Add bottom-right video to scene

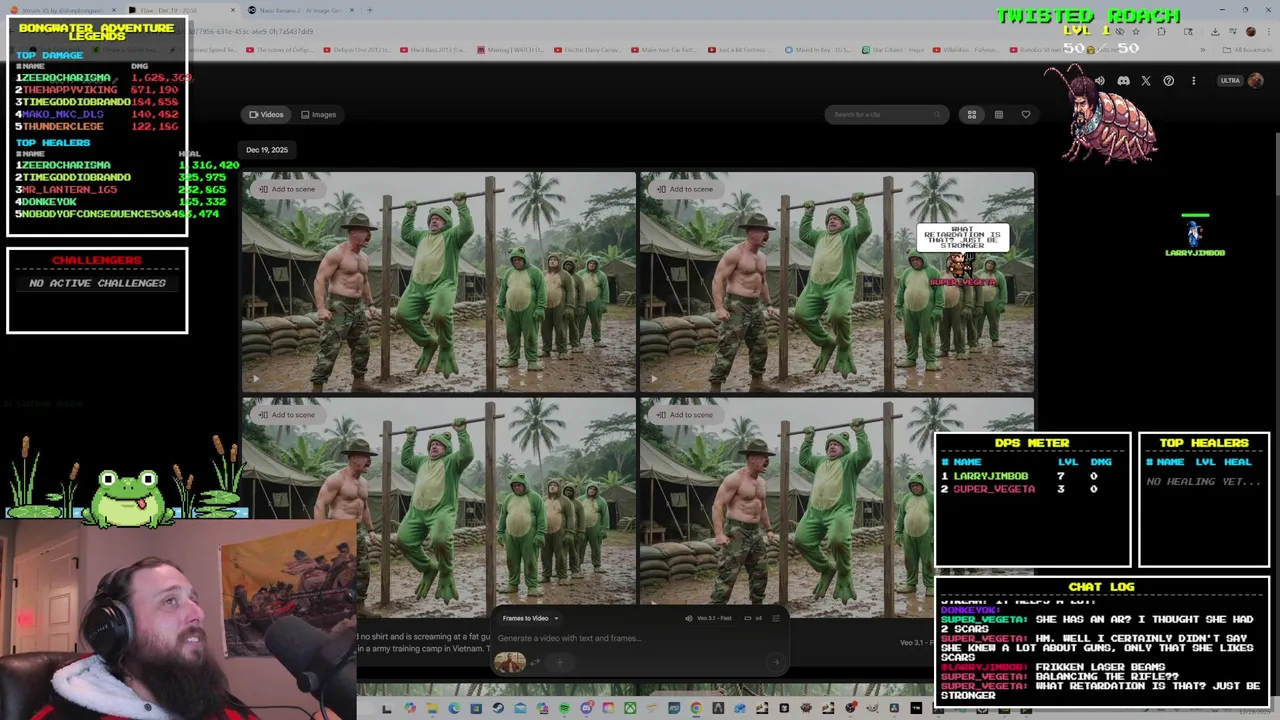tap(685, 415)
